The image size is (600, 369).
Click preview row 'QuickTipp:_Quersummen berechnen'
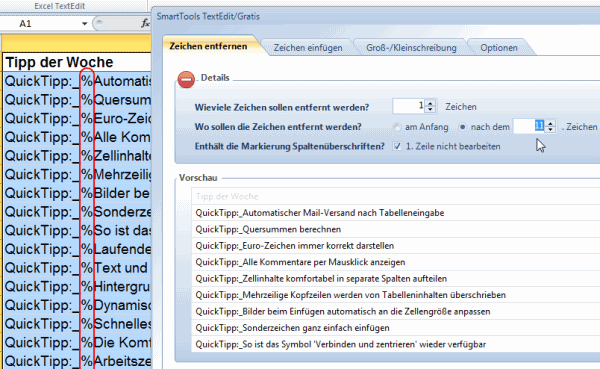pos(396,229)
